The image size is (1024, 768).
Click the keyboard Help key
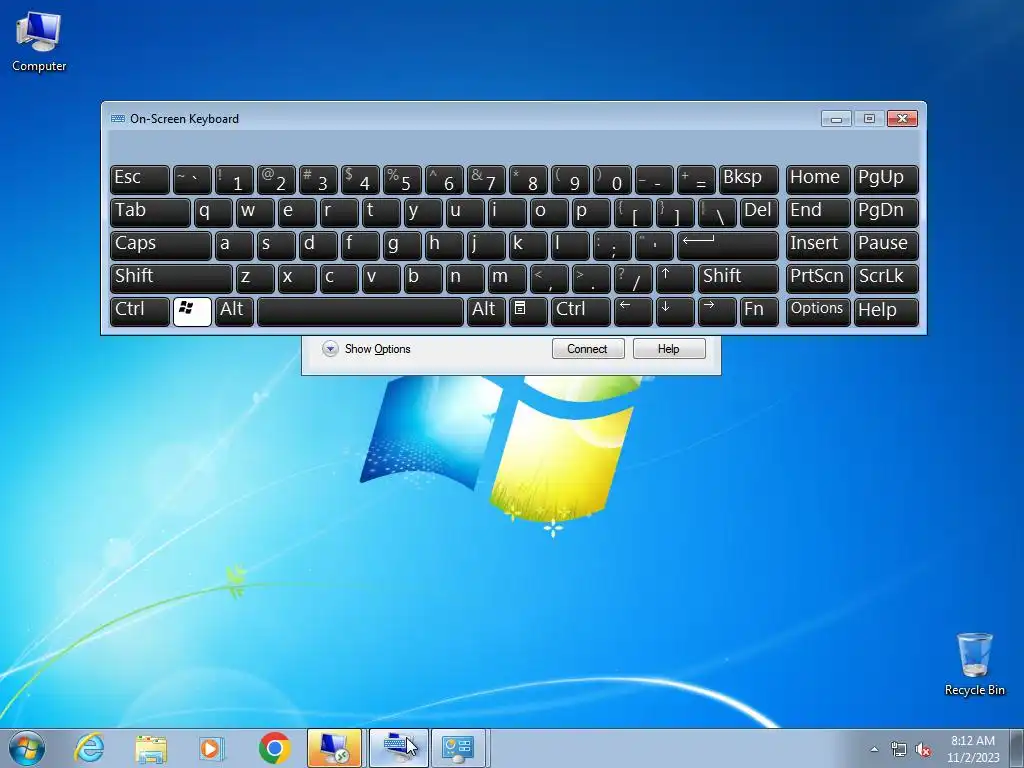[x=886, y=311]
